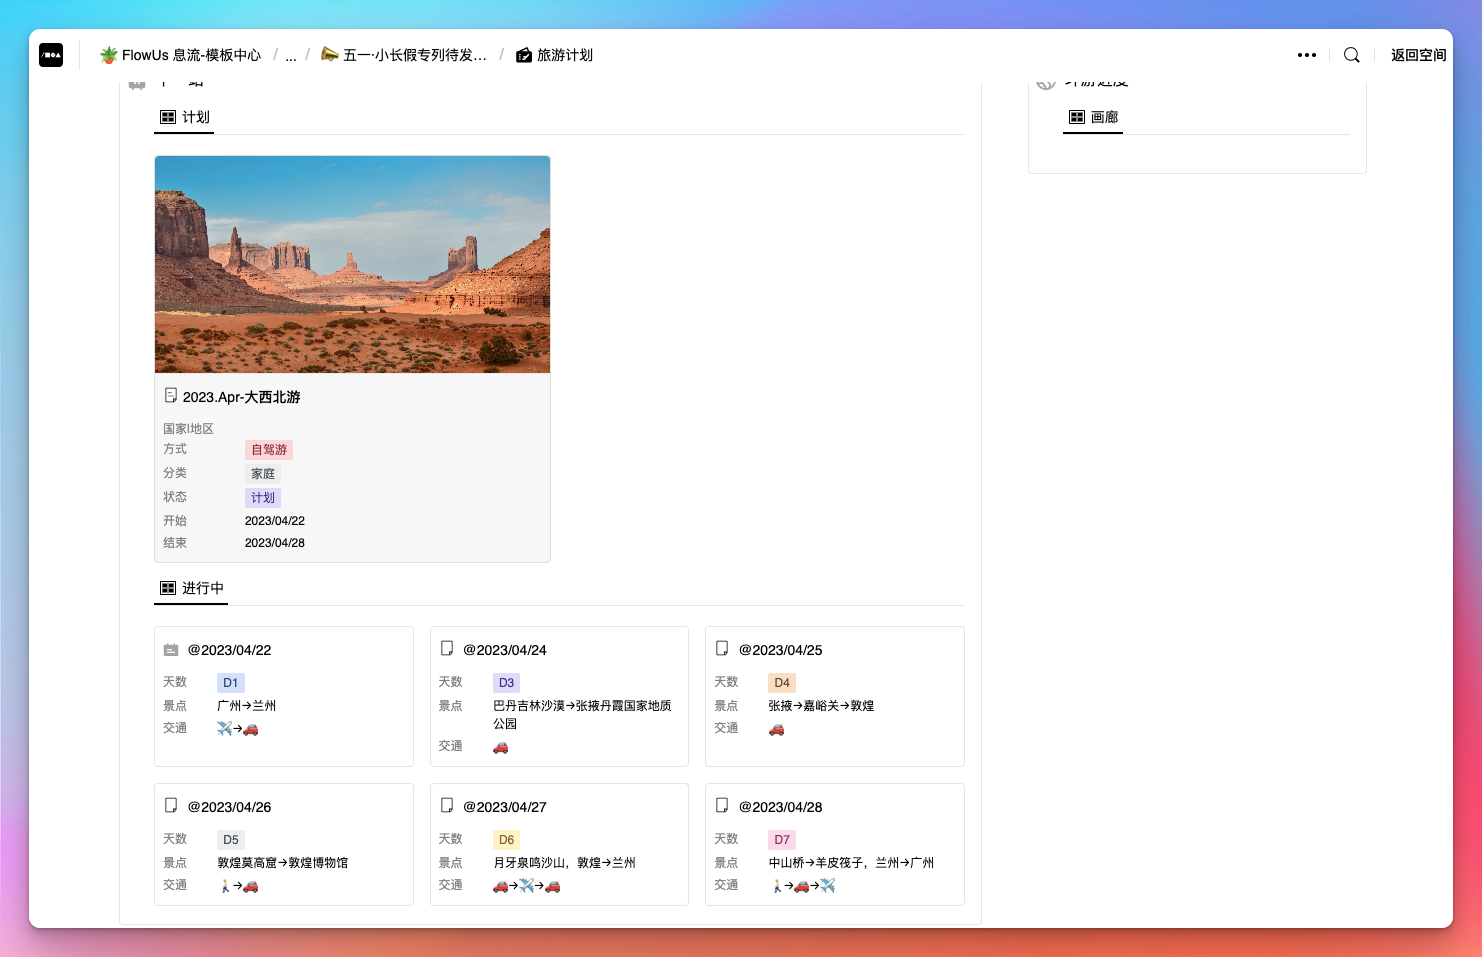Click the icon beside @2023/04/22
The image size is (1482, 957).
[x=171, y=650]
